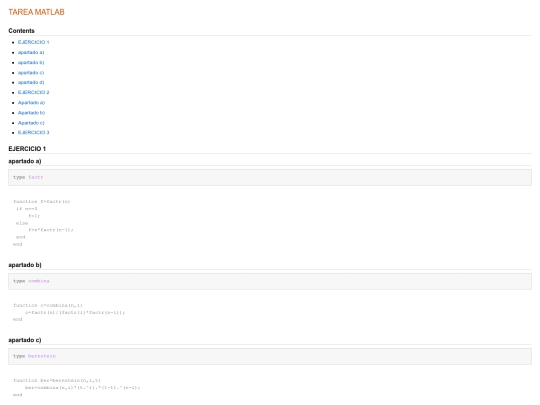This screenshot has height=405, width=540.
Task: Follow the lowercase 'apartado b)' contents link
Action: pos(31,62)
